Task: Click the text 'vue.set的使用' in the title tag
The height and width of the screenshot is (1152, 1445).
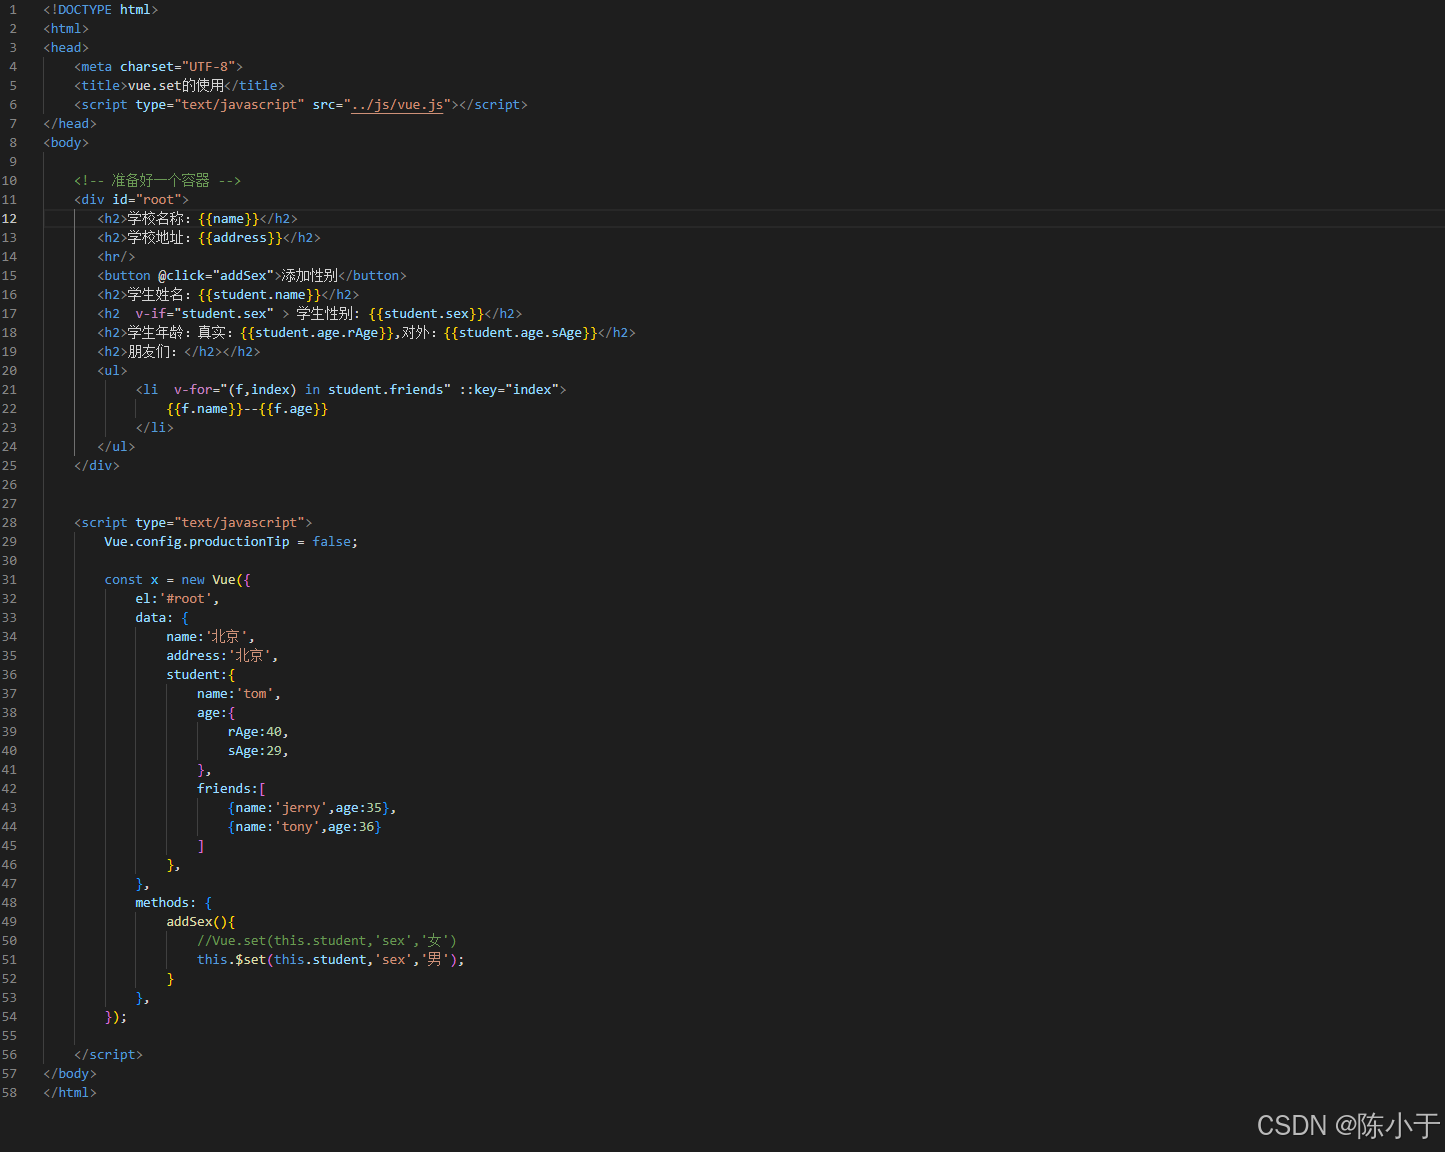Action: point(176,86)
